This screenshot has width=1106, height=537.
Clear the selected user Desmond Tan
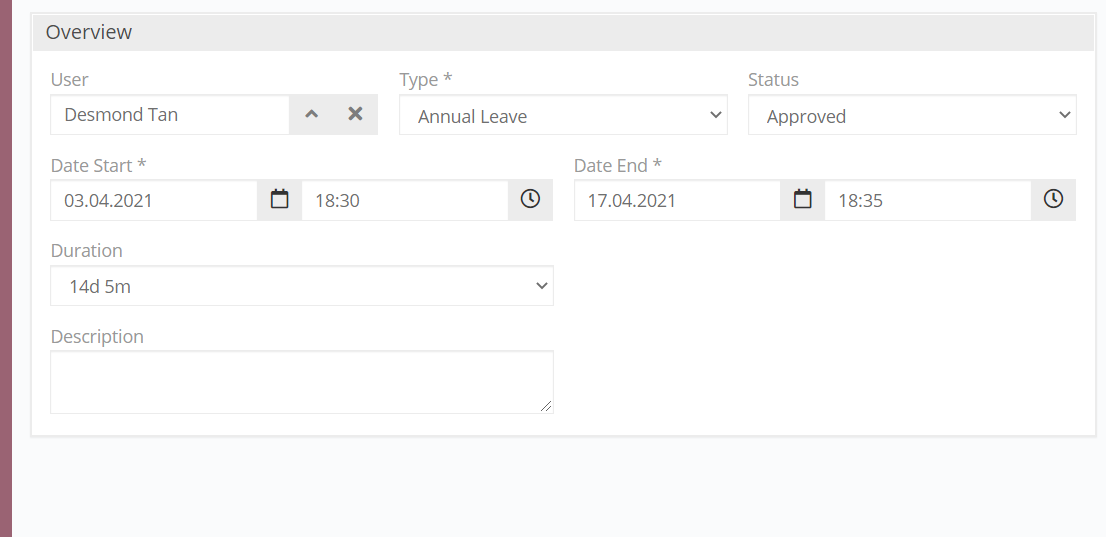355,114
